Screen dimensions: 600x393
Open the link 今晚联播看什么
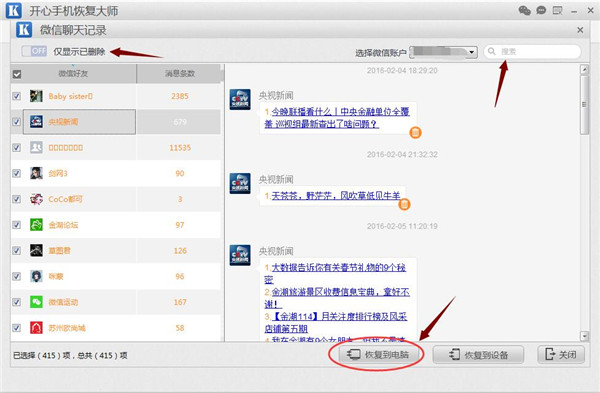(x=337, y=117)
